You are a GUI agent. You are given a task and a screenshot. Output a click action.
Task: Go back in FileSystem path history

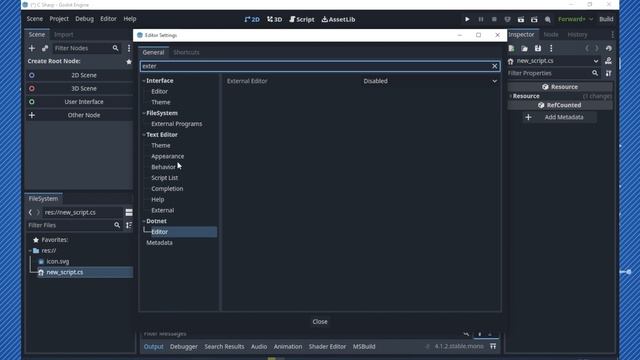pos(30,212)
